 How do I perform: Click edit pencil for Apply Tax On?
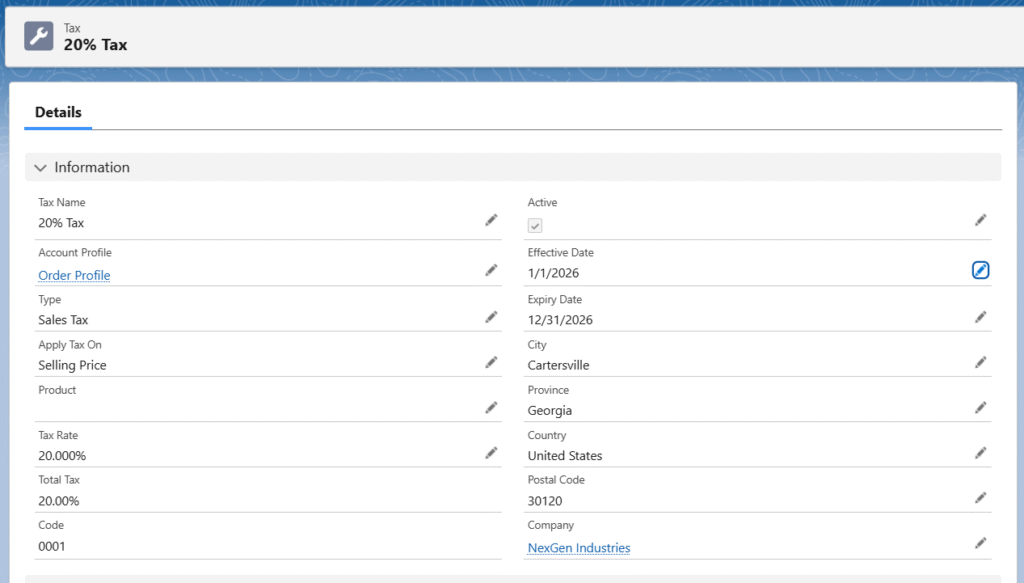tap(491, 362)
